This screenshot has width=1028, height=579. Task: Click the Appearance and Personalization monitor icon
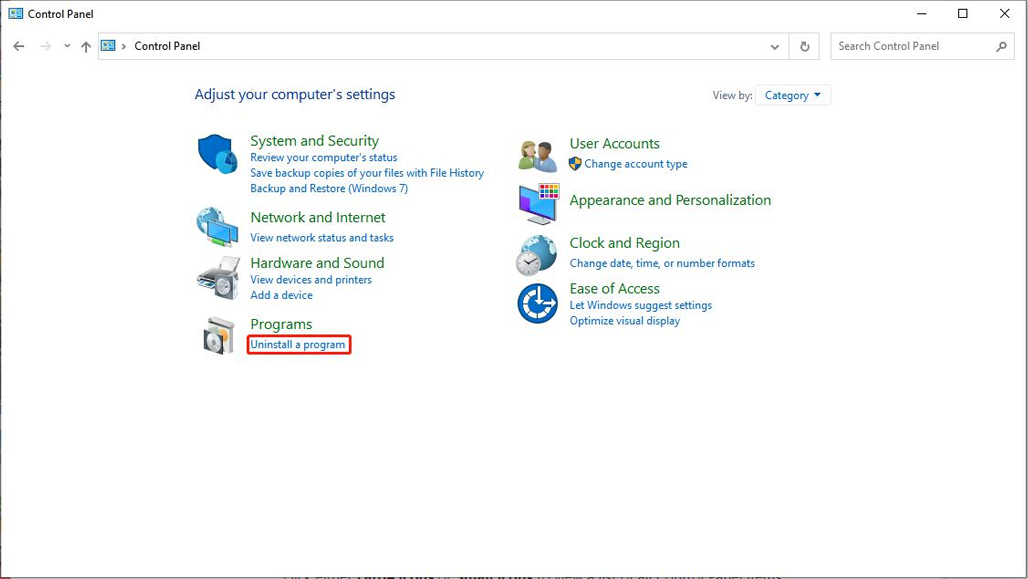pyautogui.click(x=537, y=204)
